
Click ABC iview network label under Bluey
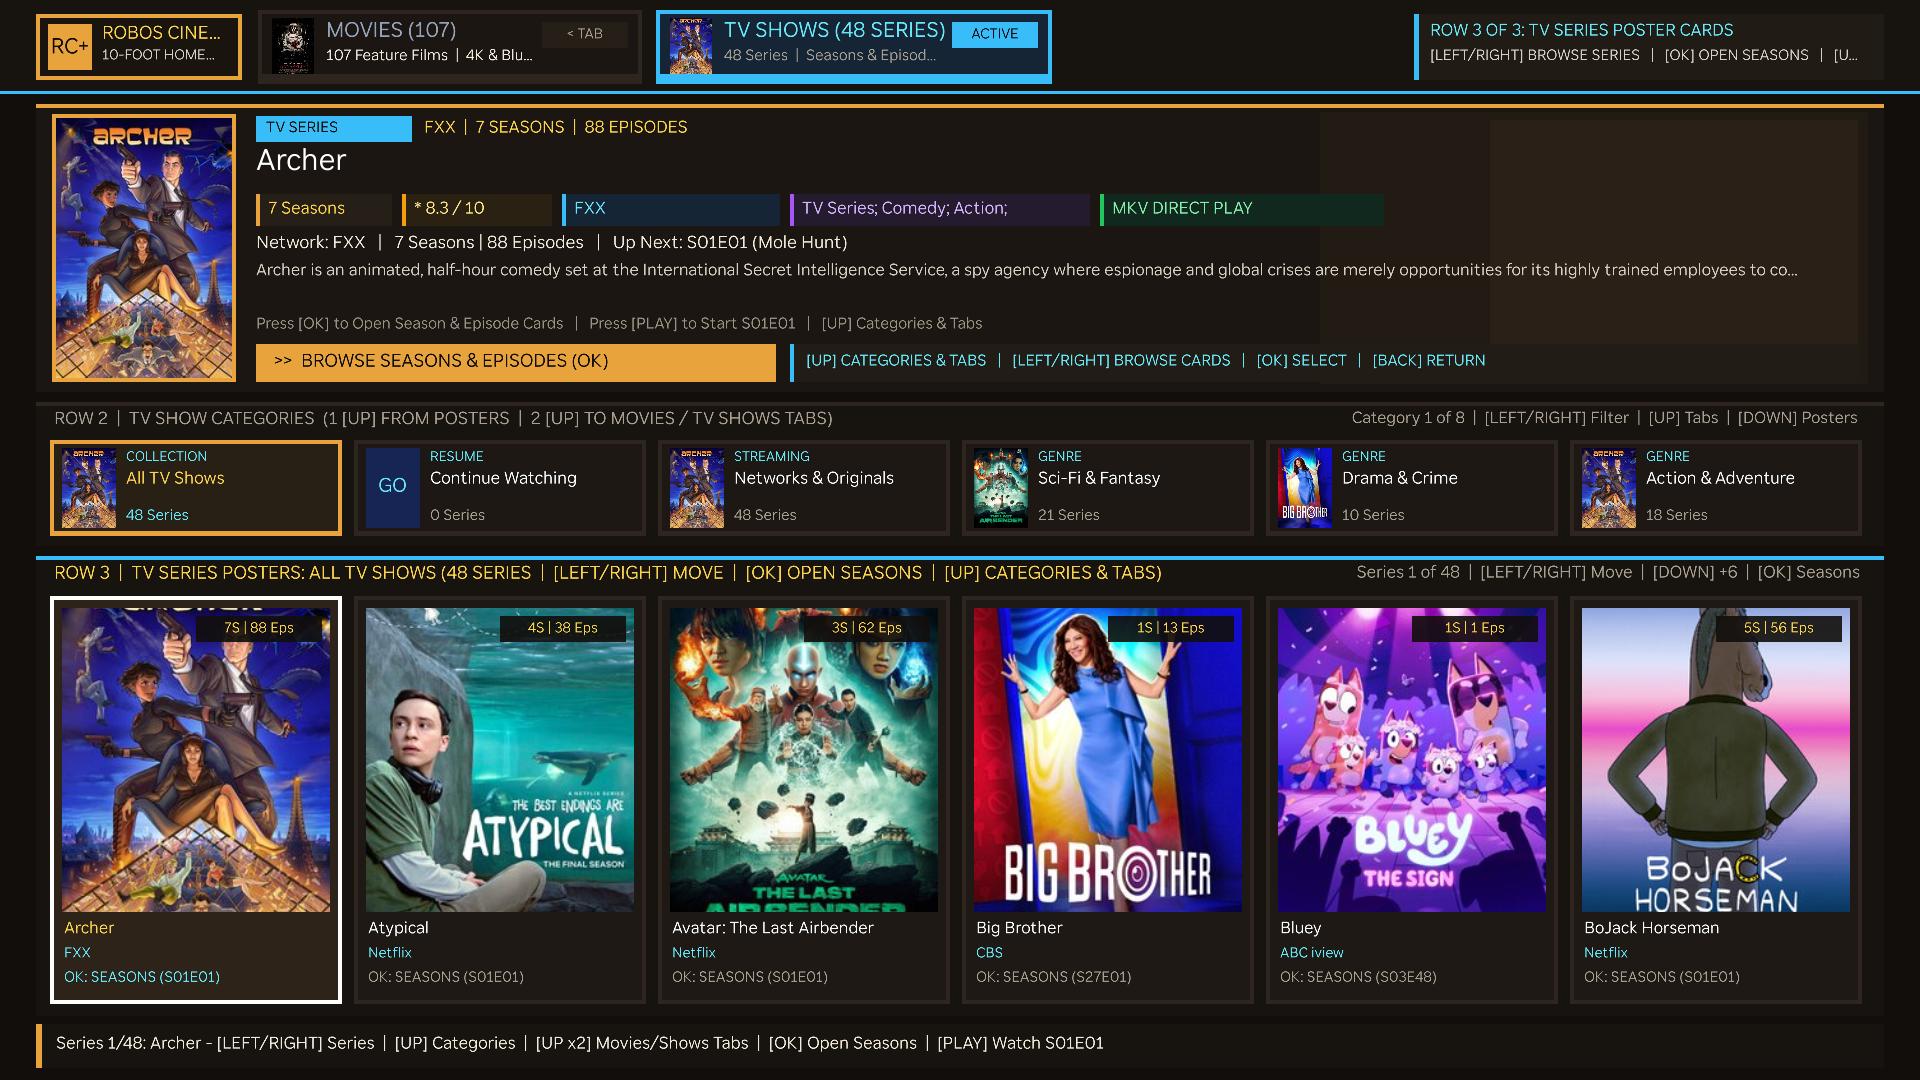[x=1311, y=953]
